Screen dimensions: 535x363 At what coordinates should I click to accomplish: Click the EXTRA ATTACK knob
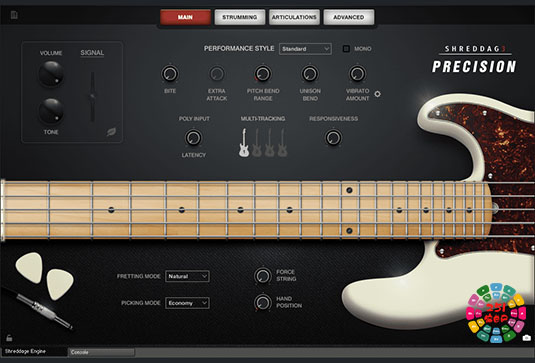(x=217, y=74)
